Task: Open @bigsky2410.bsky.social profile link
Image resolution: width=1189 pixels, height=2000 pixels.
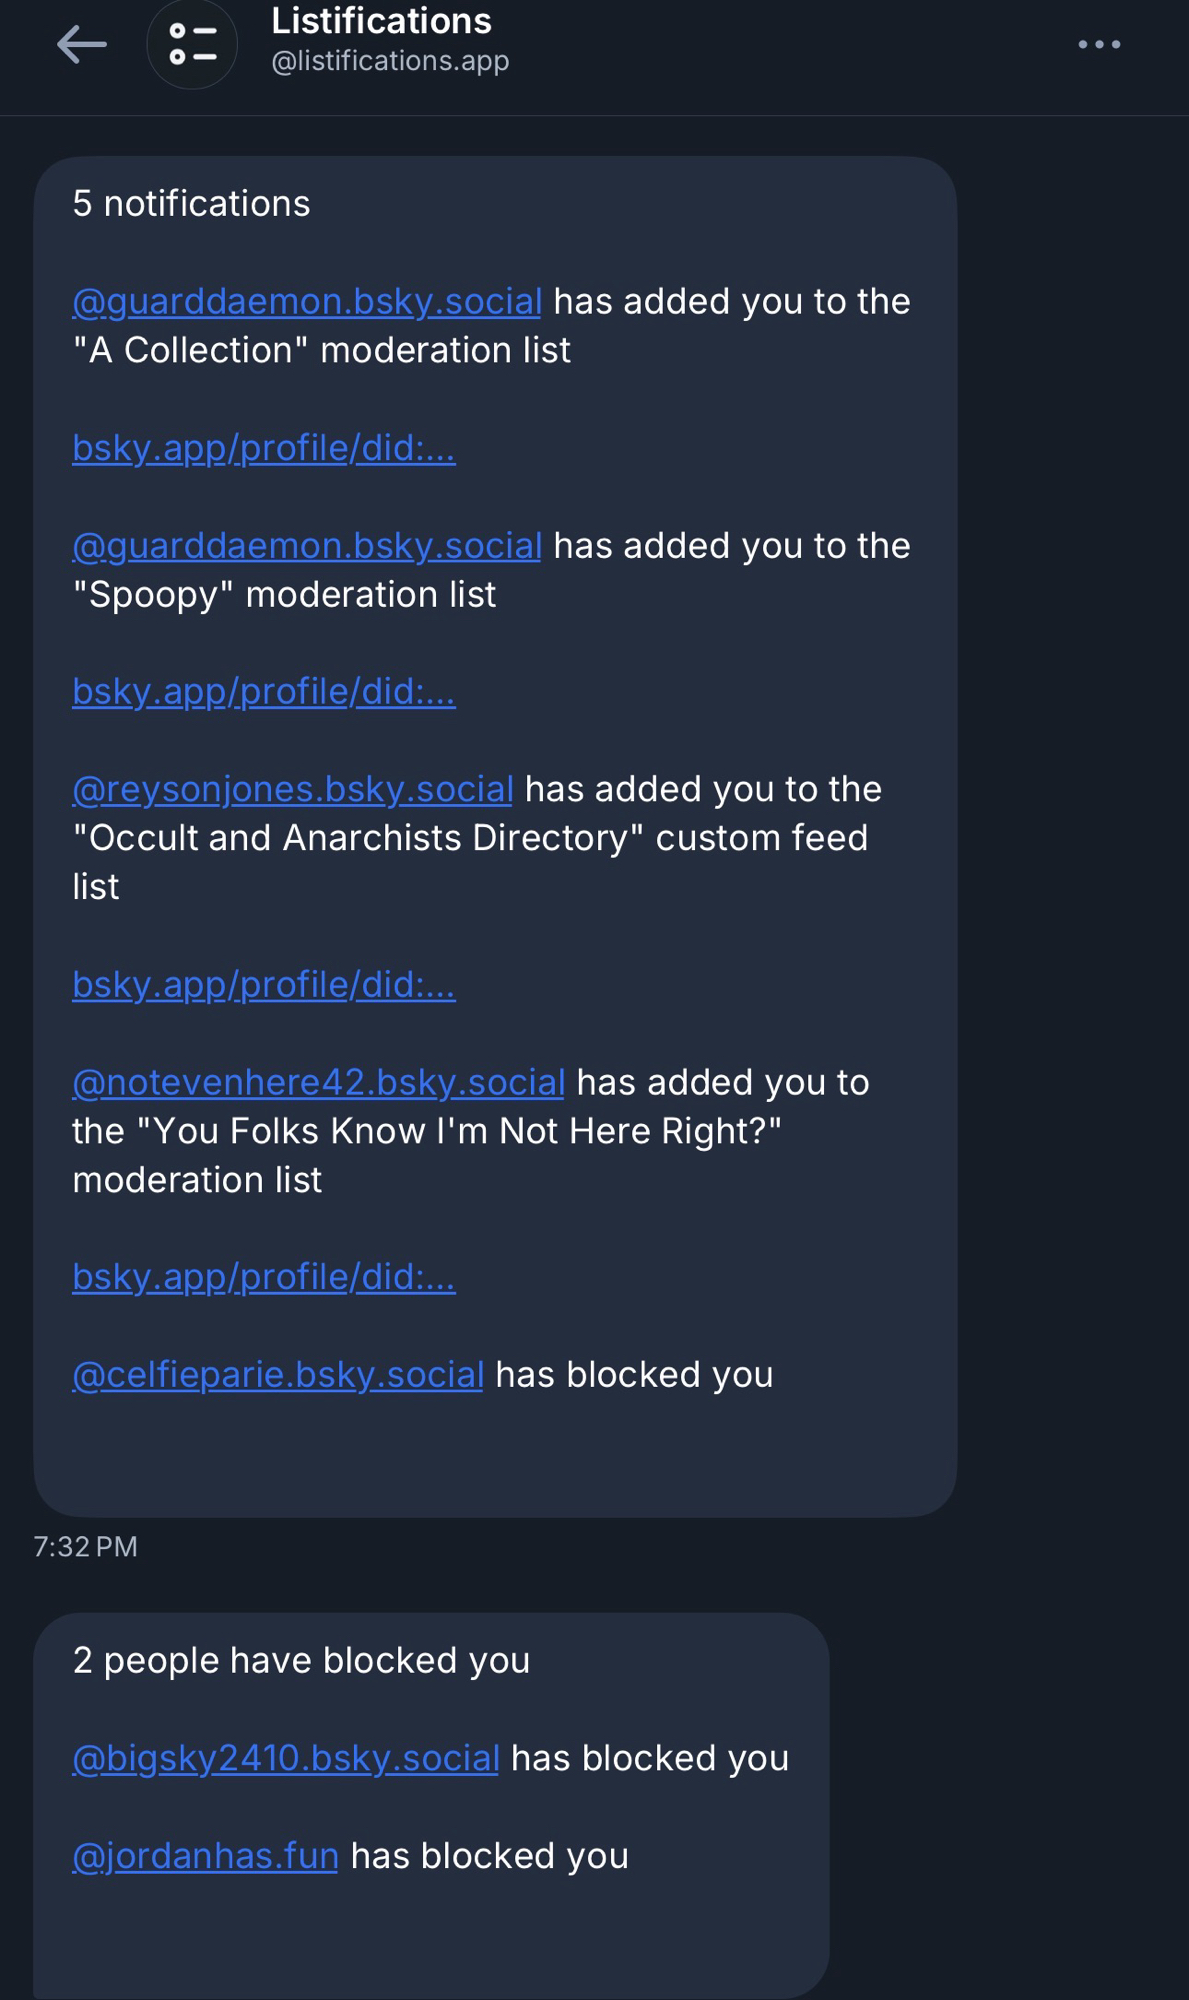Action: click(x=286, y=1758)
